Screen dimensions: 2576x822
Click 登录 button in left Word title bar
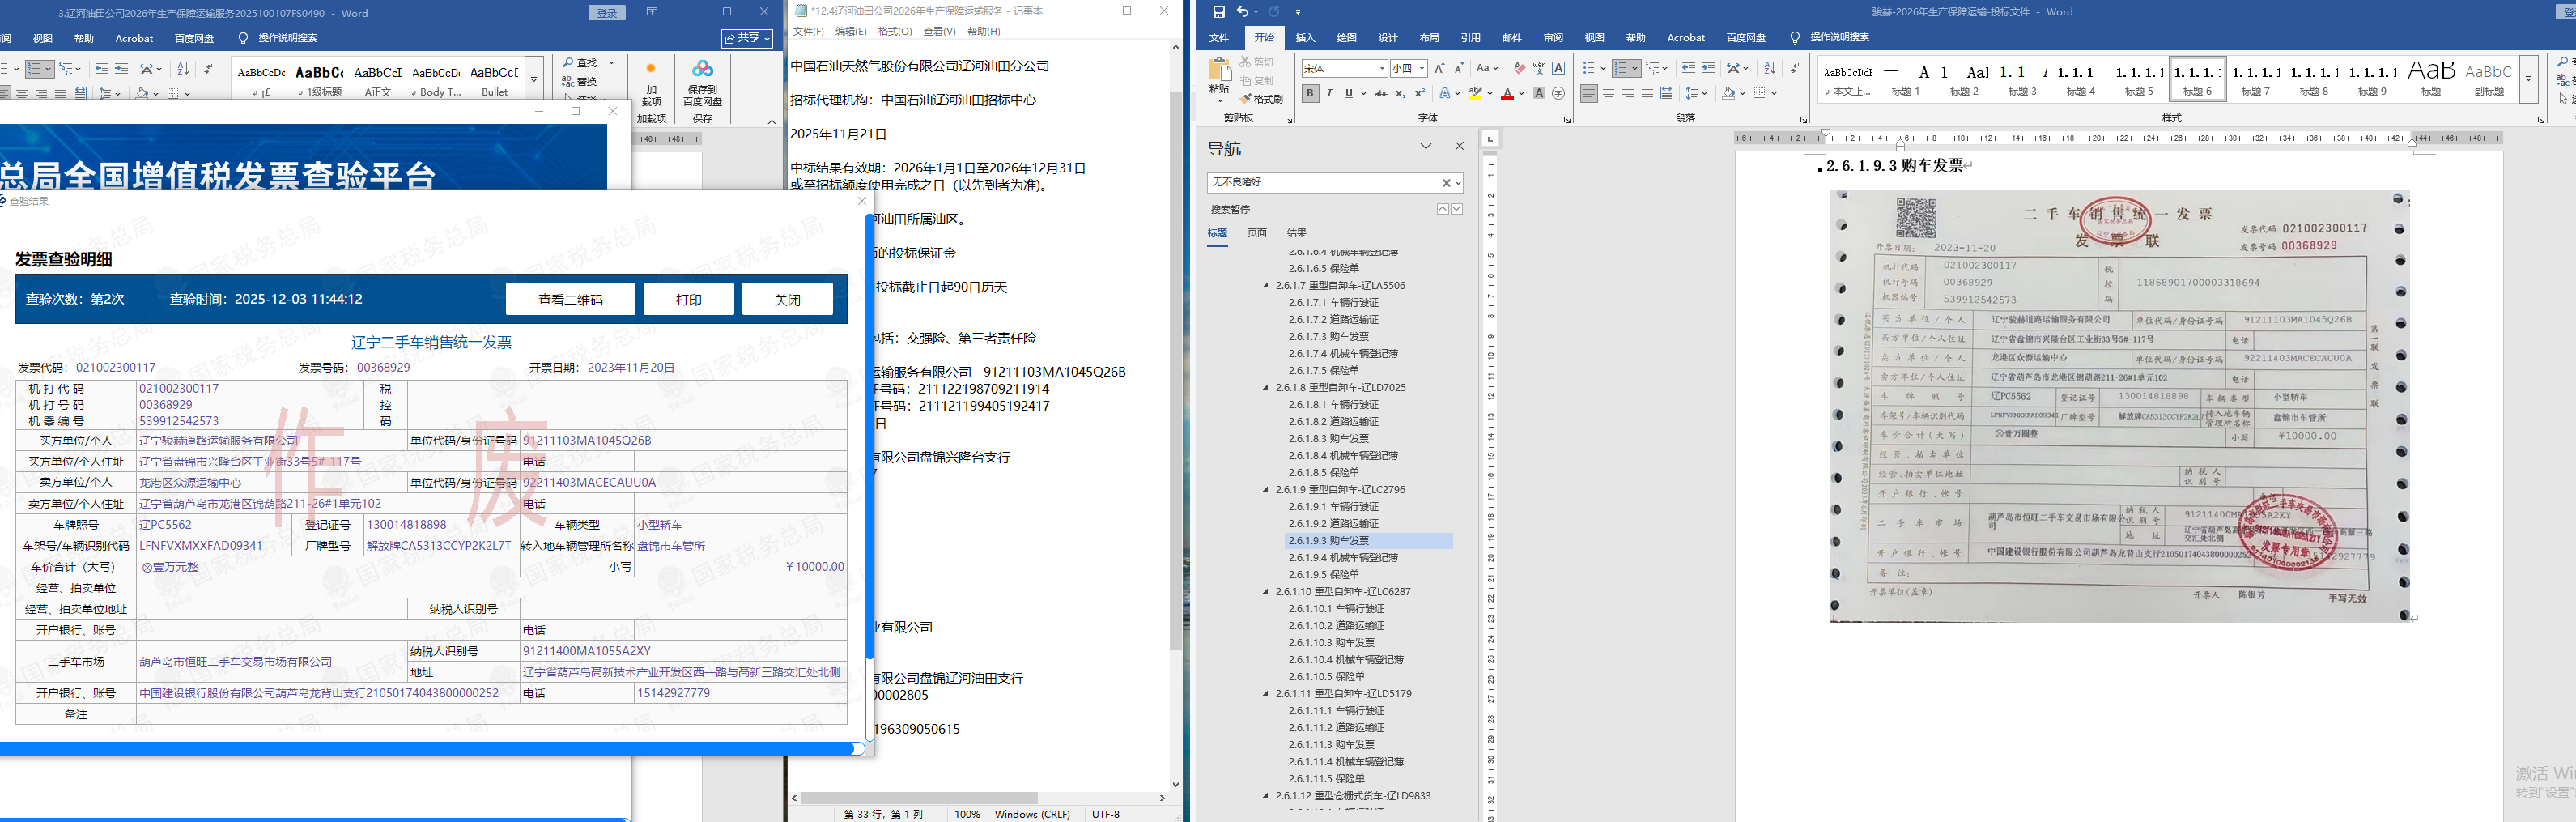point(607,13)
